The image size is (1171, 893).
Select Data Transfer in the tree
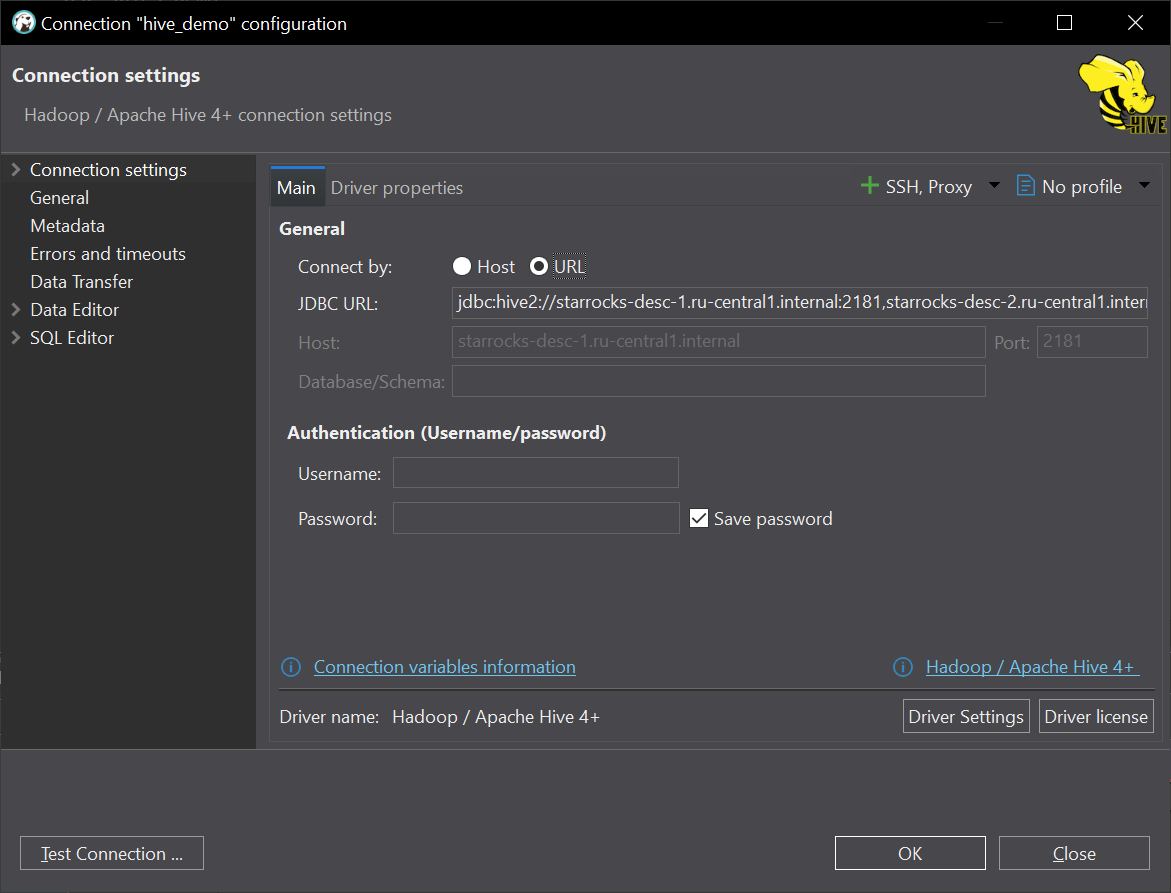tap(82, 281)
